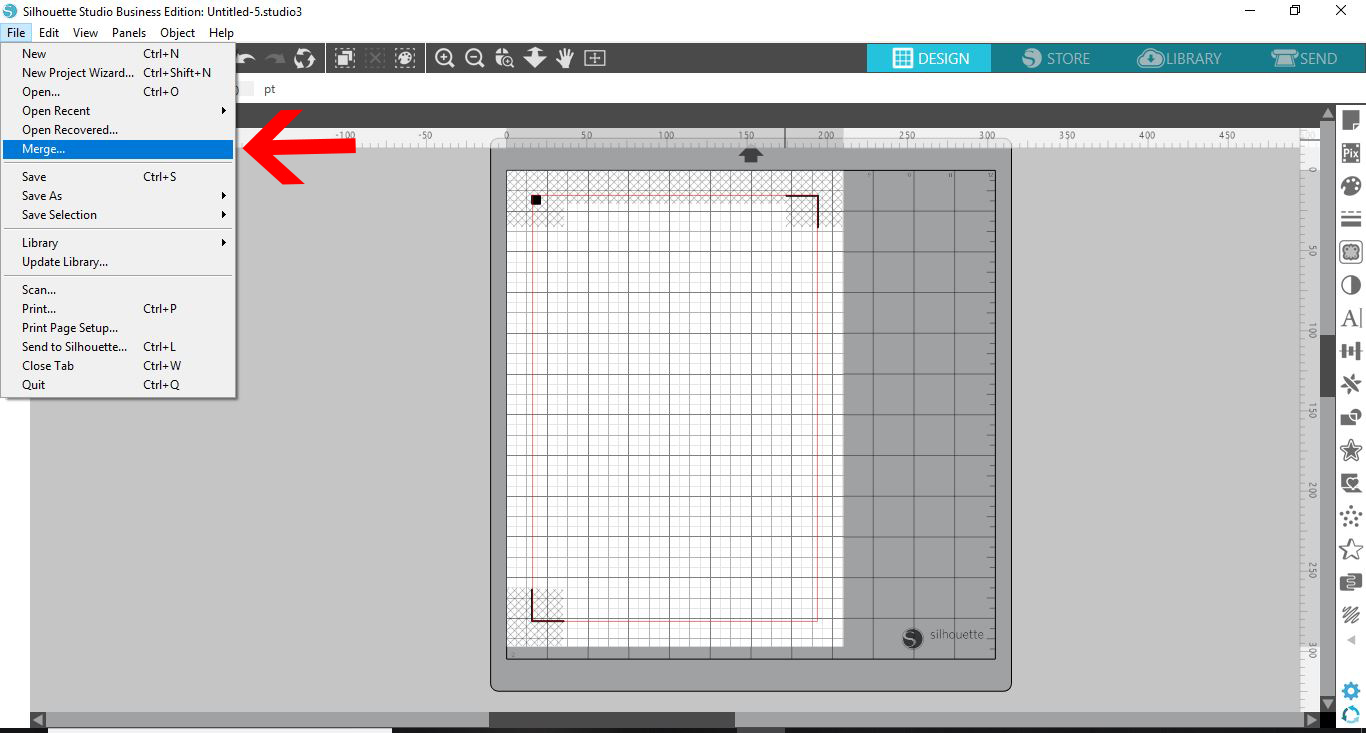The height and width of the screenshot is (733, 1366).
Task: Open the Object menu
Action: click(178, 33)
